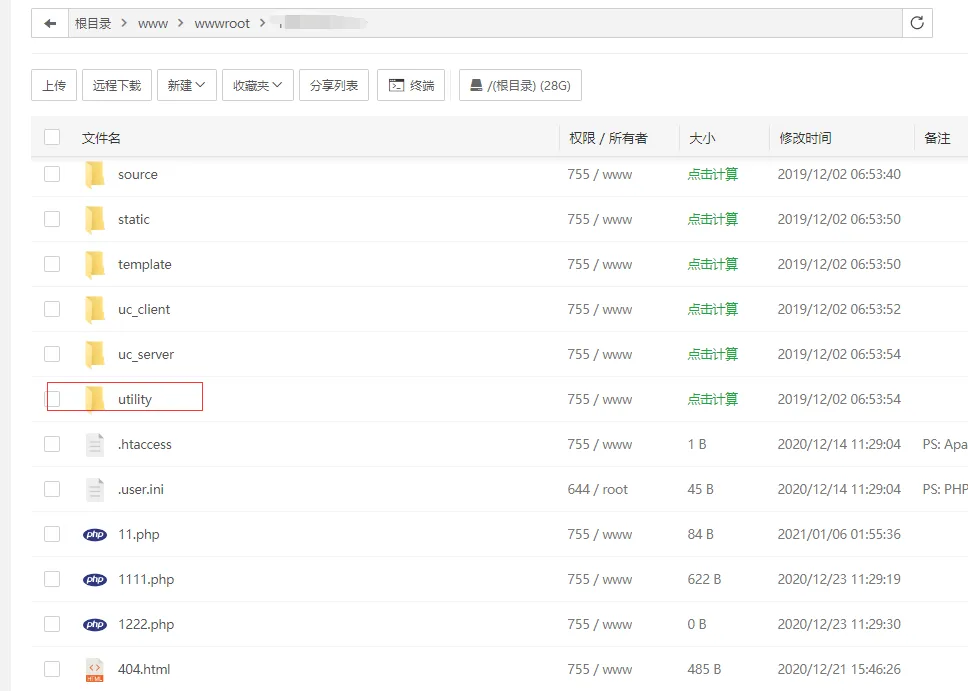Select the checkbox beside .user.ini
The image size is (968, 691).
click(x=52, y=489)
